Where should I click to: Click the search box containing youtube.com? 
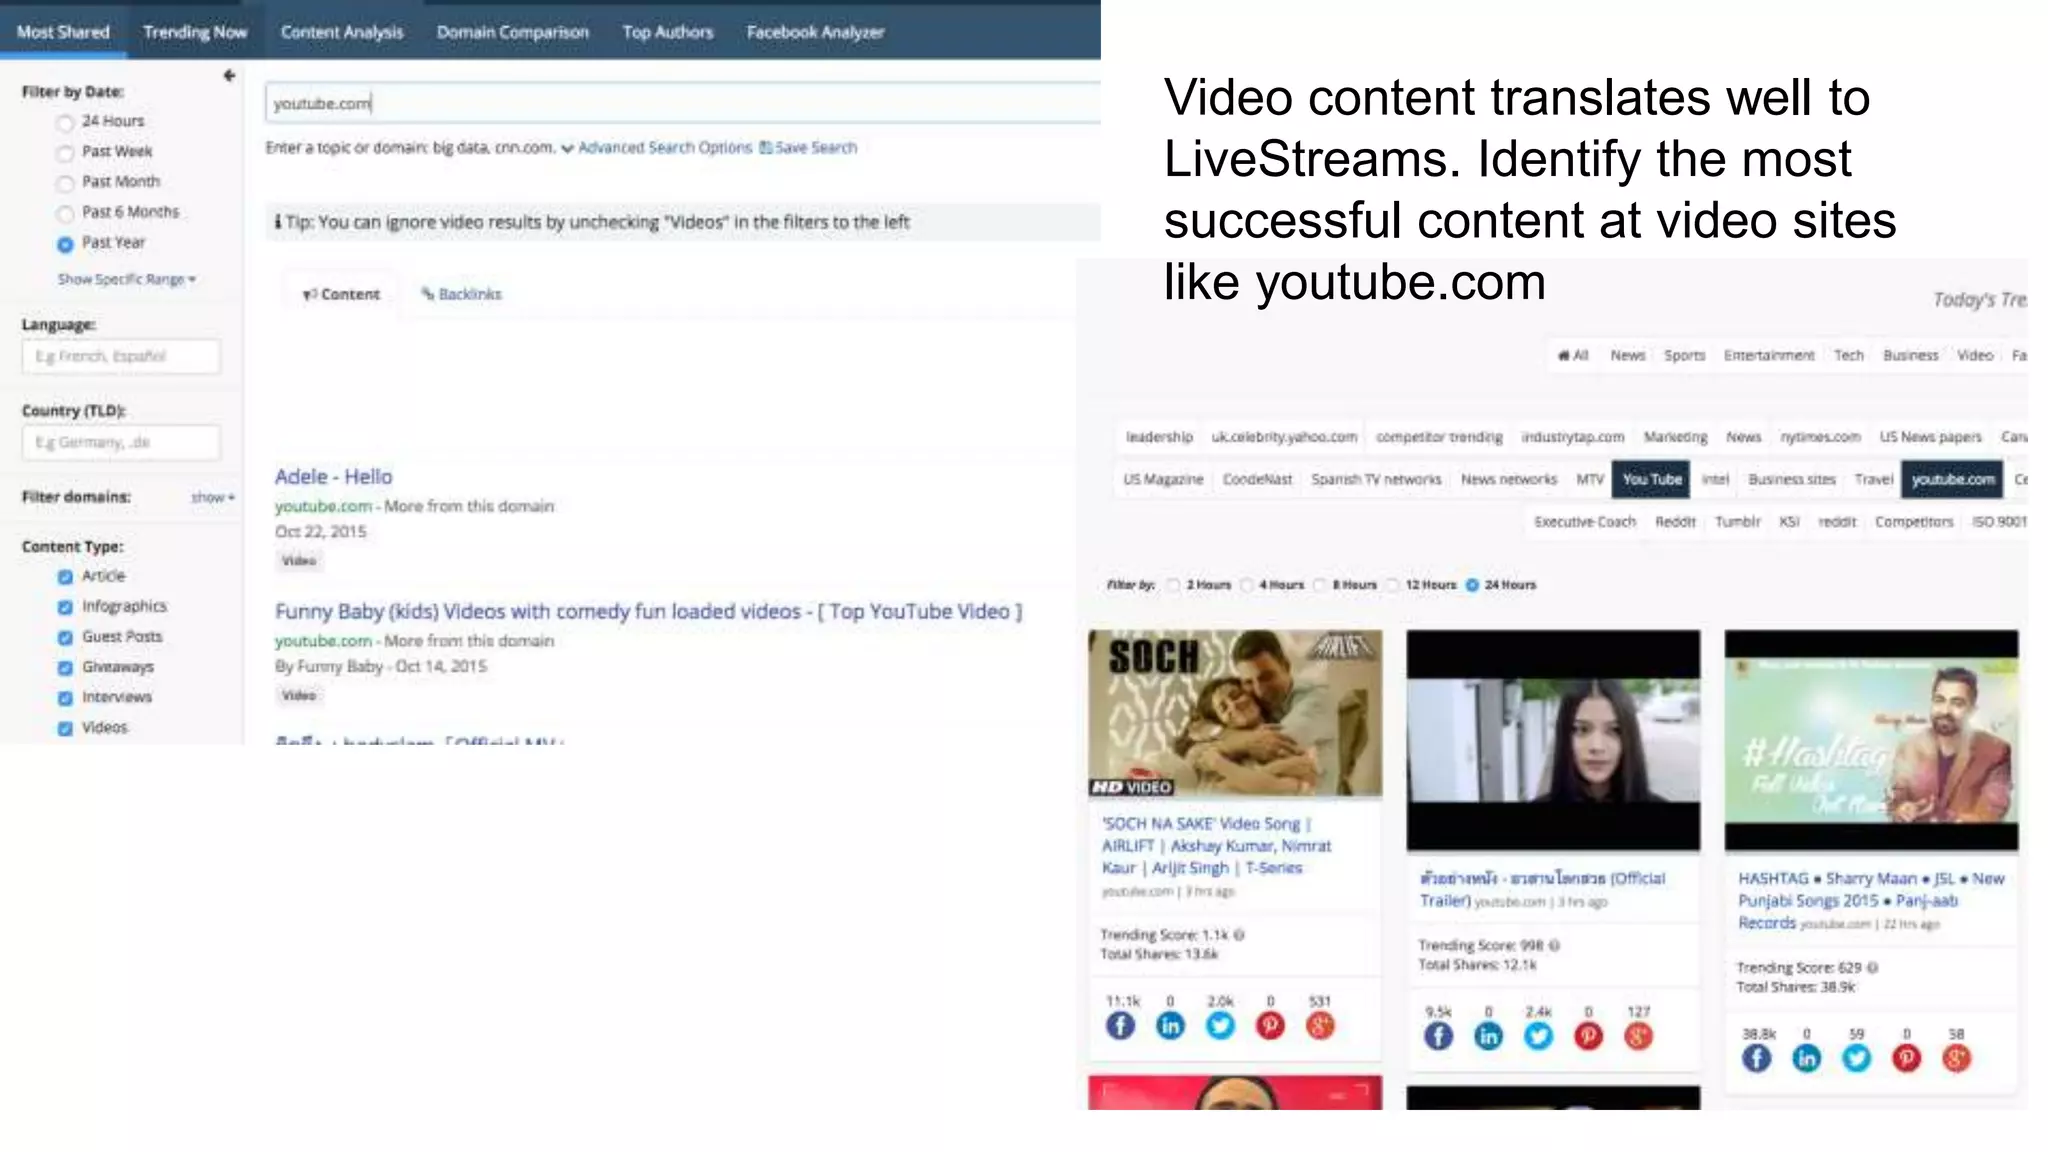(683, 103)
